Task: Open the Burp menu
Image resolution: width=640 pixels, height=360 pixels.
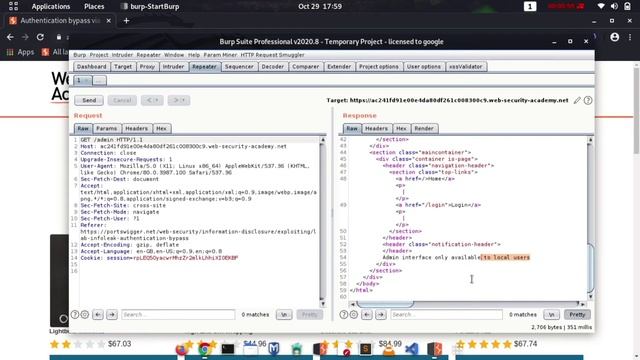Action: (80, 55)
